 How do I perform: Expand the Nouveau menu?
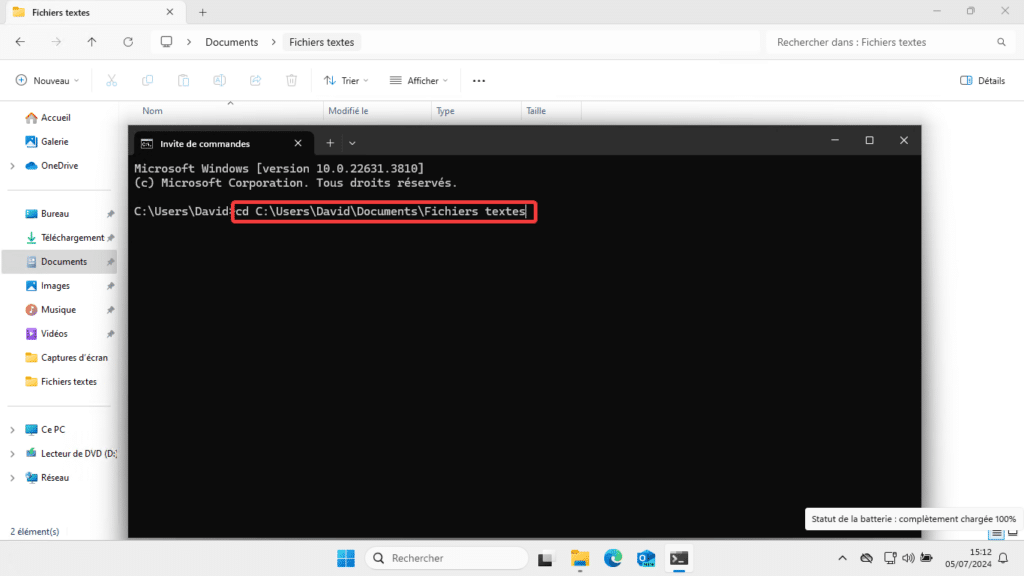pos(46,80)
